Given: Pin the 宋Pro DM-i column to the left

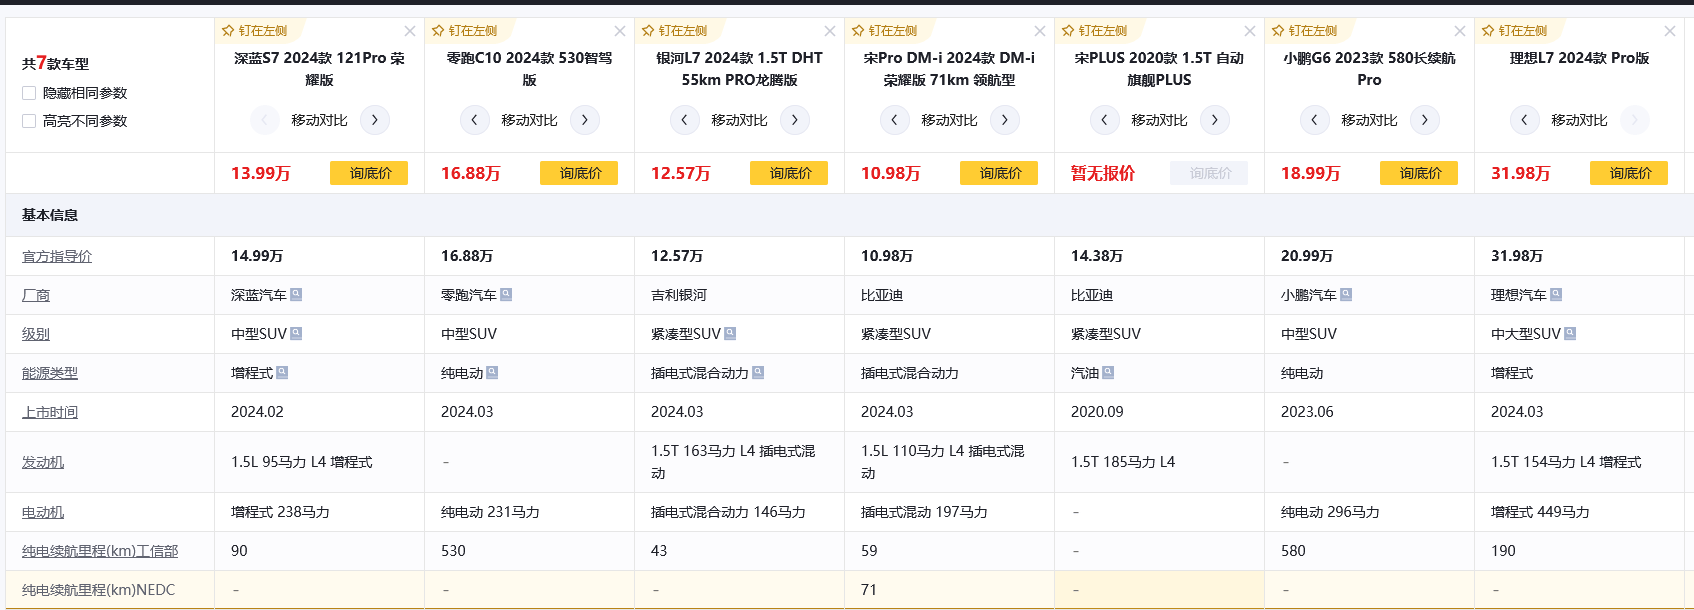Looking at the screenshot, I should 885,31.
